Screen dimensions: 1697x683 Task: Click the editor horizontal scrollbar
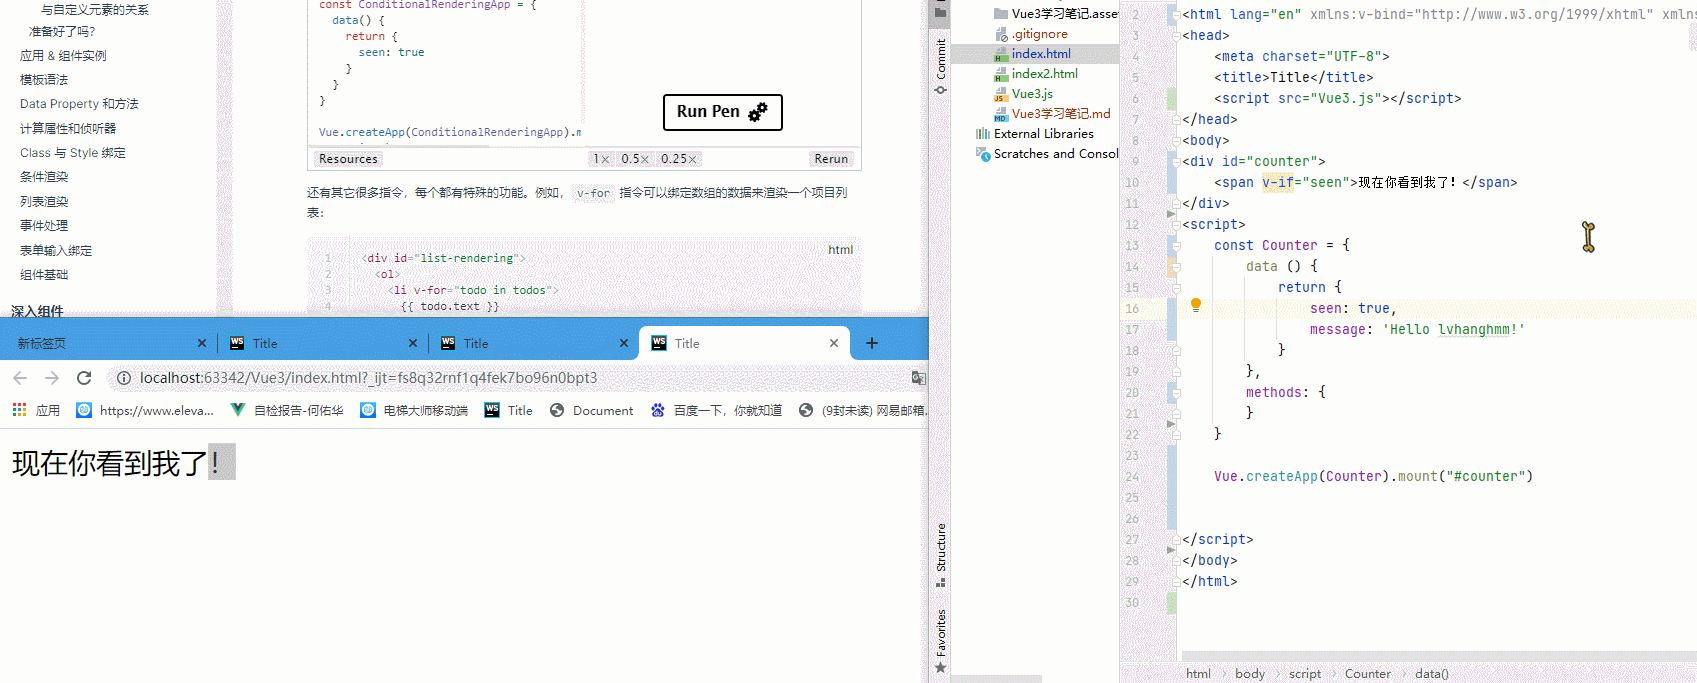tap(1439, 656)
